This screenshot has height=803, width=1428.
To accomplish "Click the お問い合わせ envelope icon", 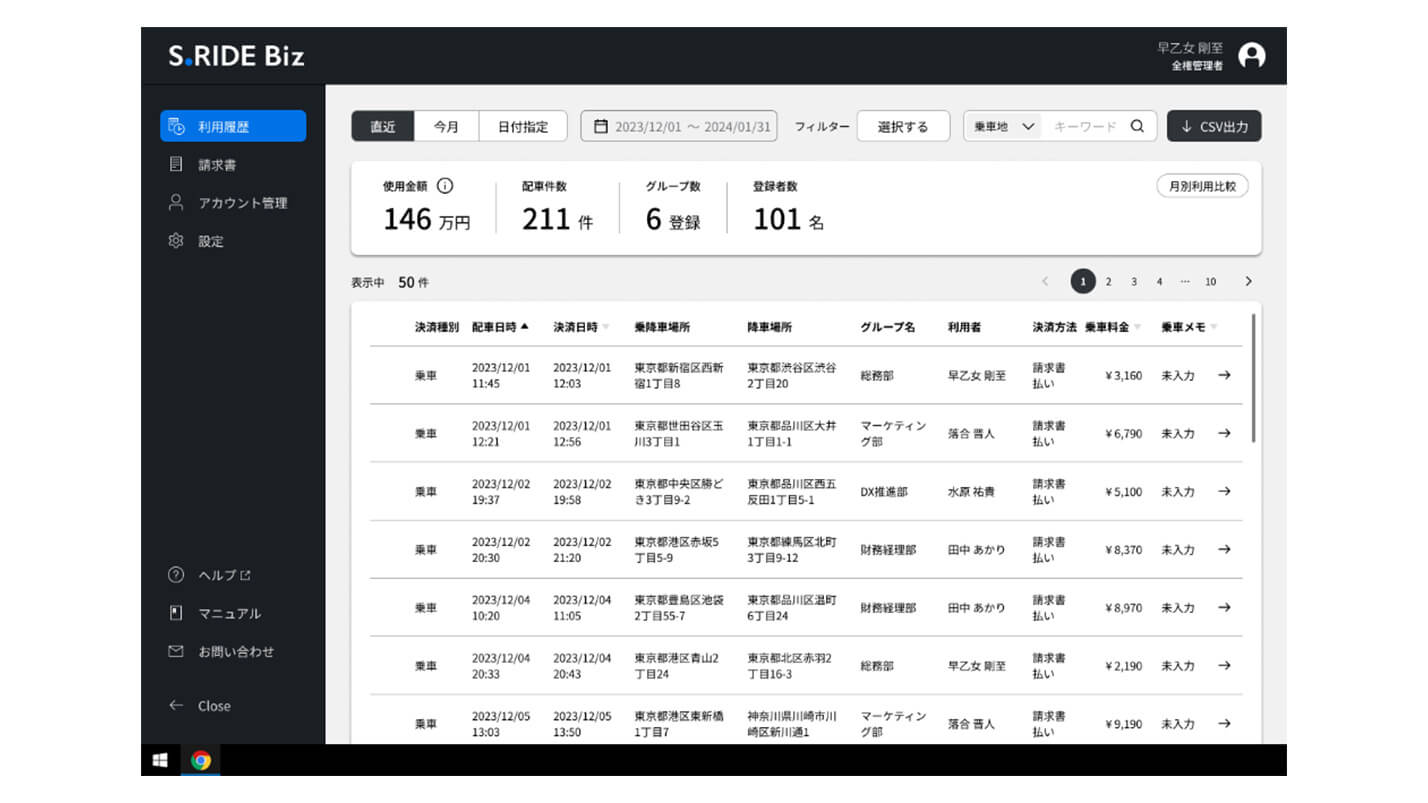I will (x=176, y=651).
